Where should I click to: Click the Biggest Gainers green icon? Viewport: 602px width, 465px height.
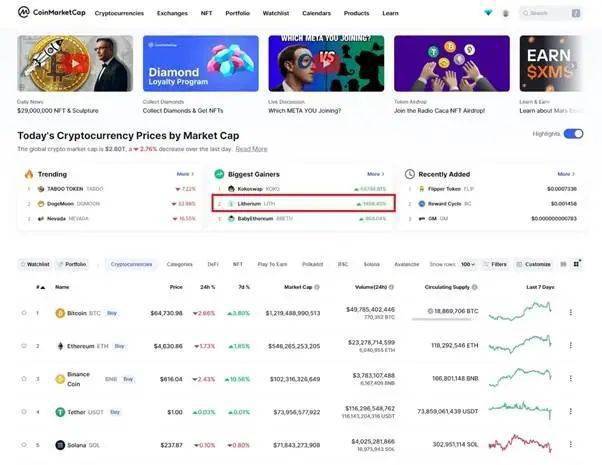tap(219, 174)
